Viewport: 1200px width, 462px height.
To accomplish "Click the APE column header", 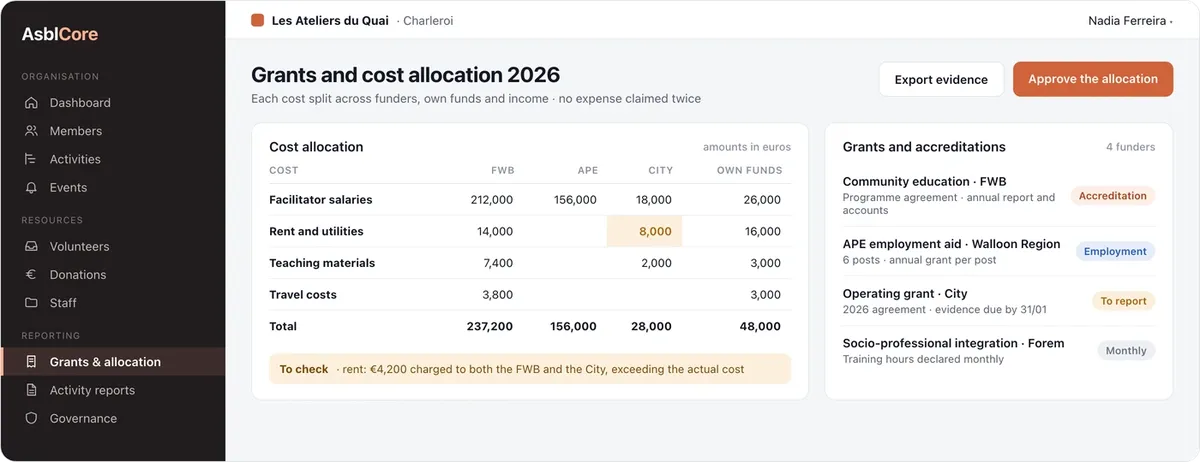I will [587, 170].
